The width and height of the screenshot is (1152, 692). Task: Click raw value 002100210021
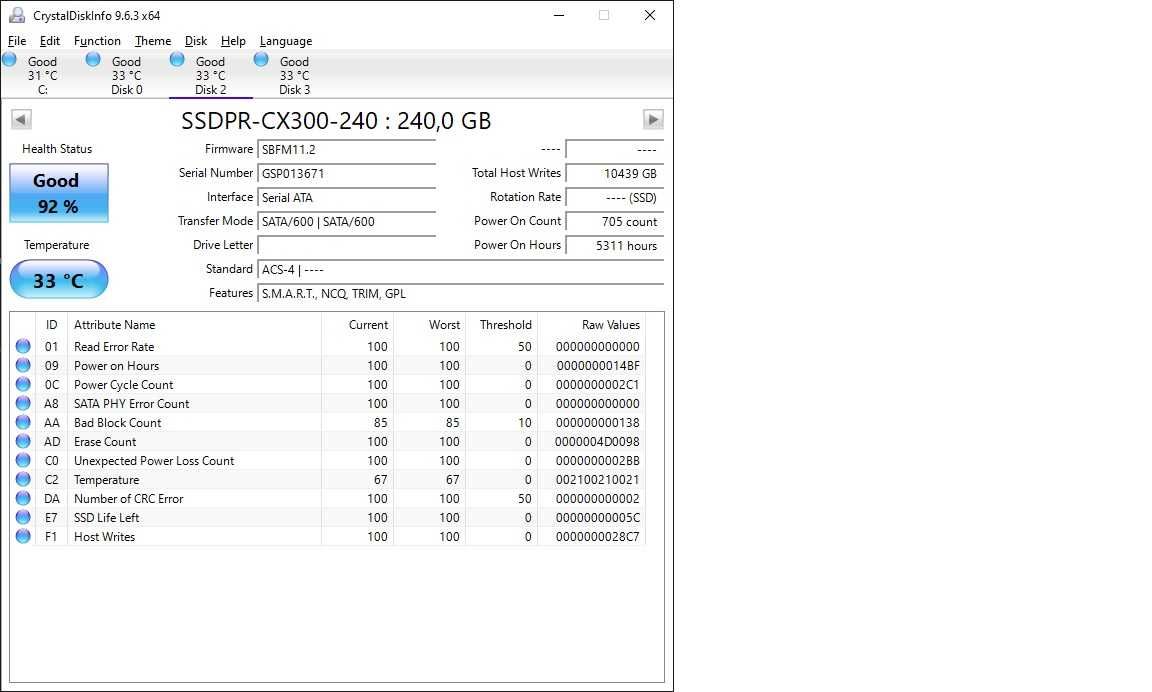coord(597,480)
